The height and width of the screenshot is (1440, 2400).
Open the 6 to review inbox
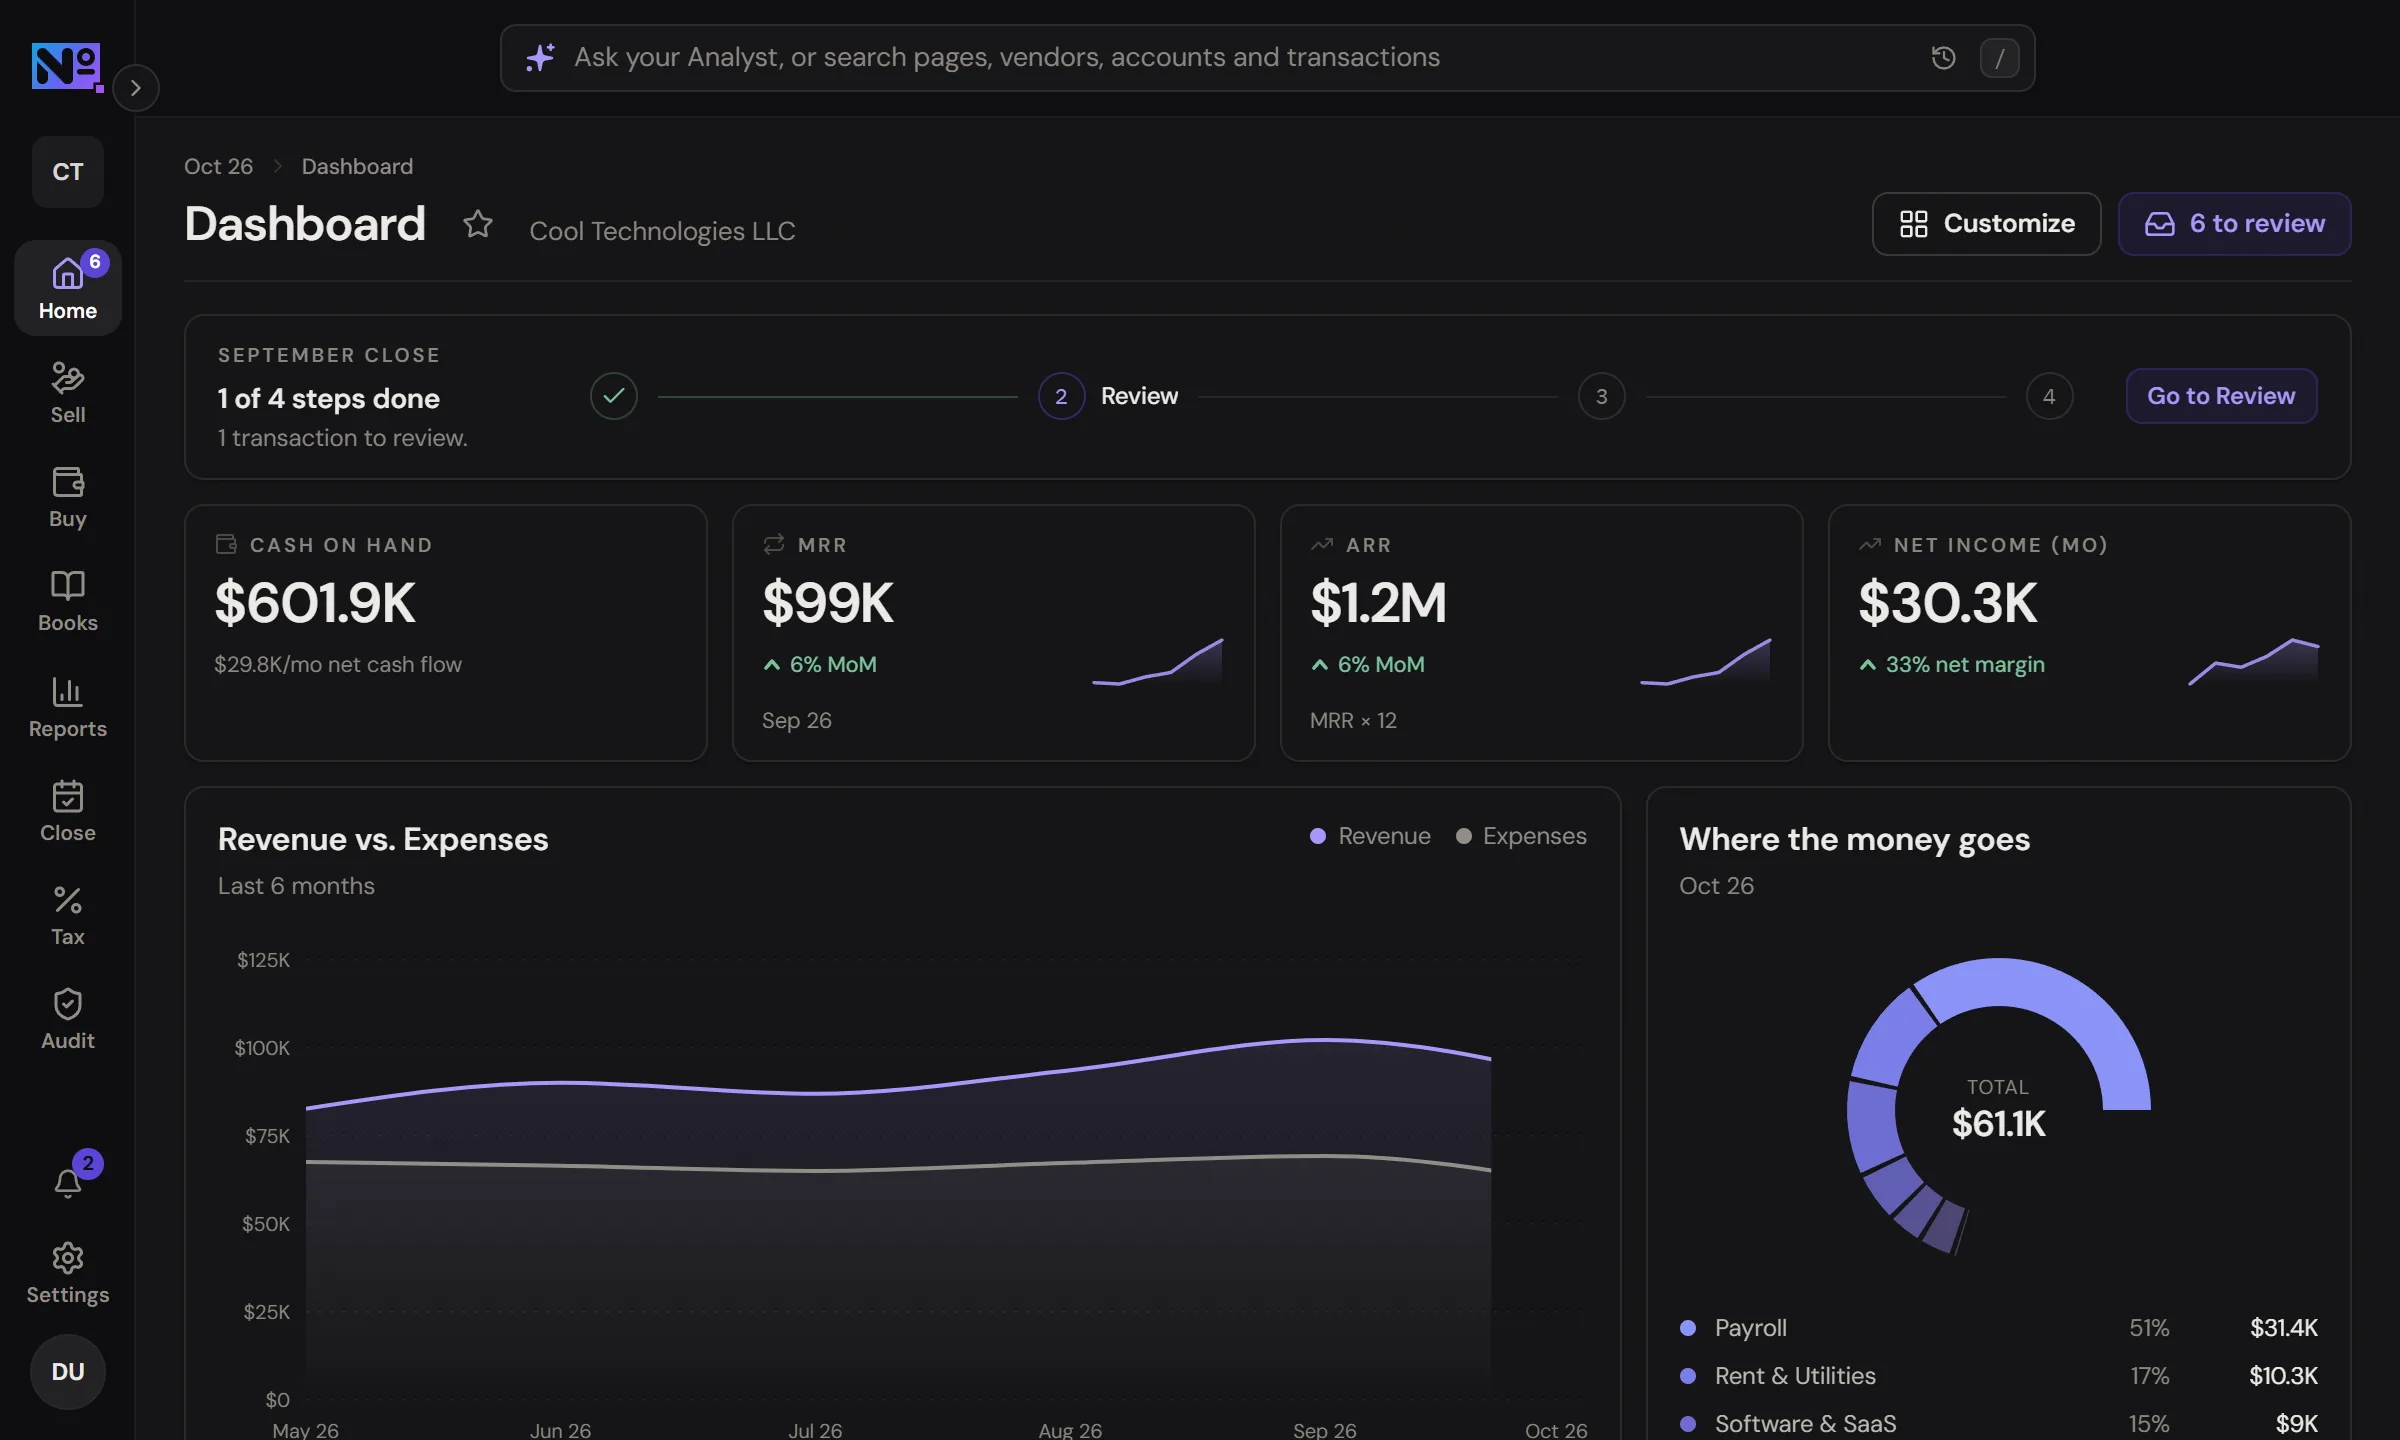point(2234,224)
